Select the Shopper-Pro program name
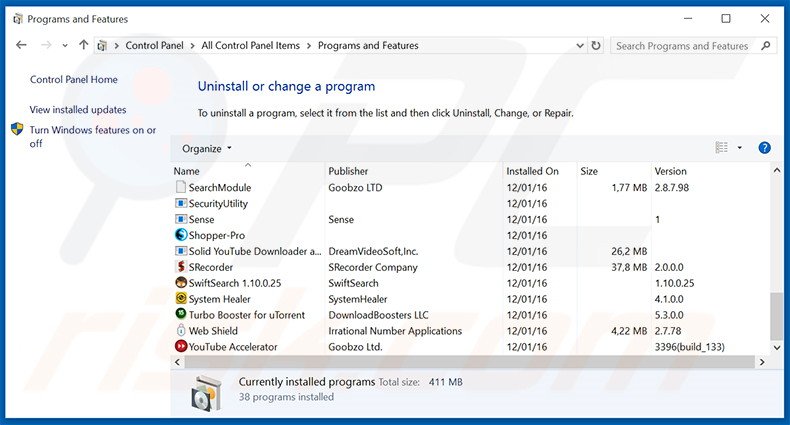The height and width of the screenshot is (425, 790). coord(217,235)
